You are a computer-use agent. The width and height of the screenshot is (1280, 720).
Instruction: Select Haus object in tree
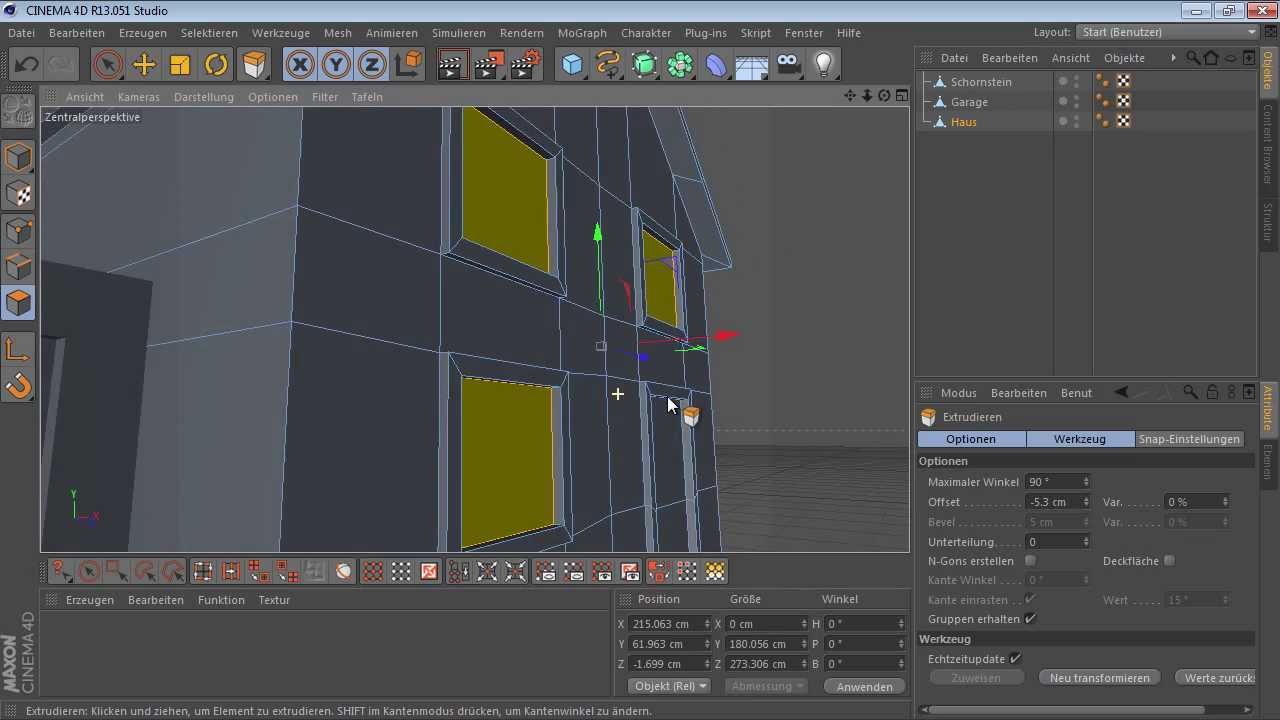pyautogui.click(x=964, y=122)
